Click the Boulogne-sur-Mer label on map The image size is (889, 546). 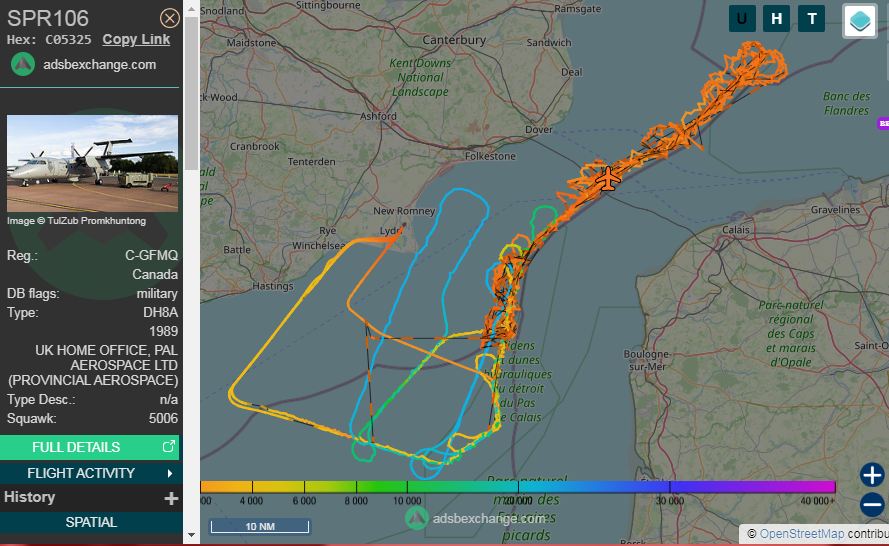[647, 360]
